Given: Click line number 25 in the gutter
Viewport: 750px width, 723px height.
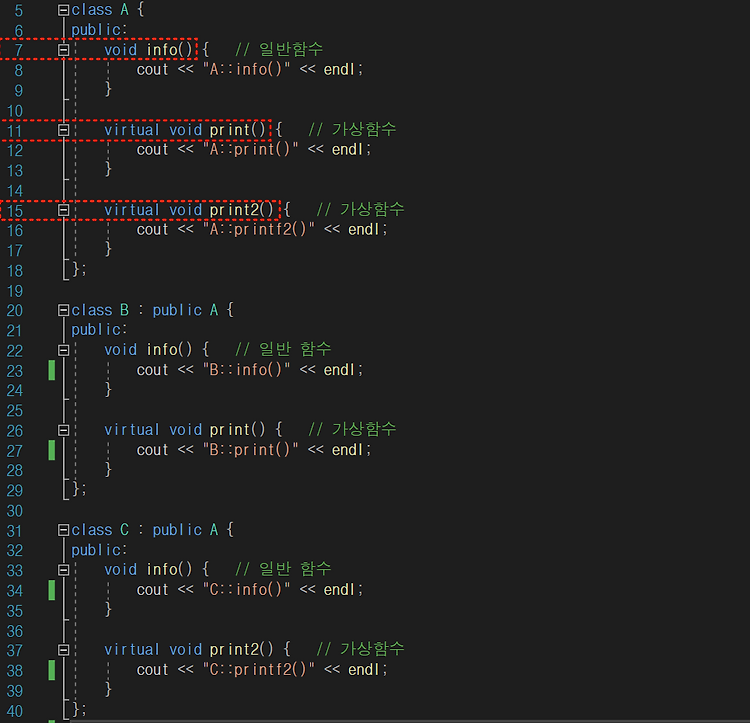Looking at the screenshot, I should click(x=15, y=411).
